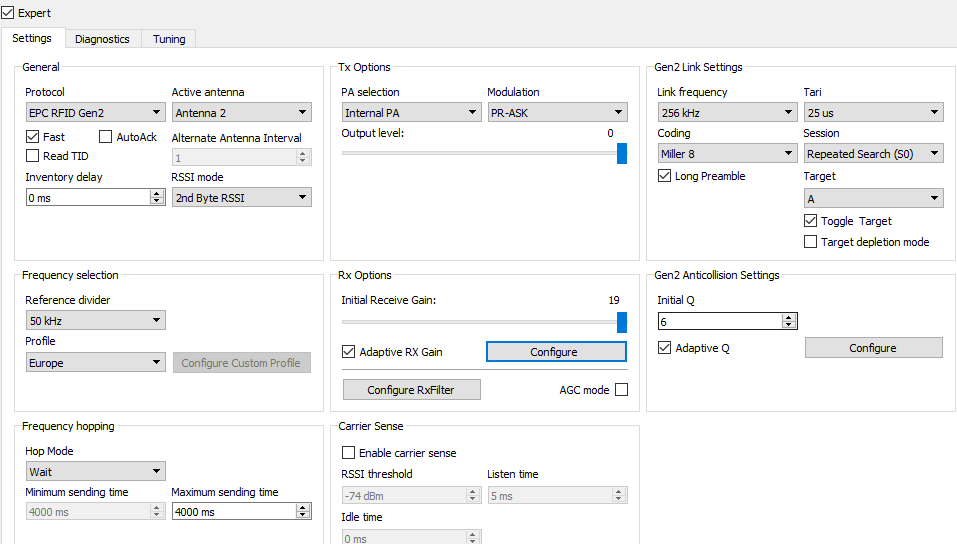Open the PA selection dropdown
This screenshot has width=957, height=544.
(x=411, y=112)
